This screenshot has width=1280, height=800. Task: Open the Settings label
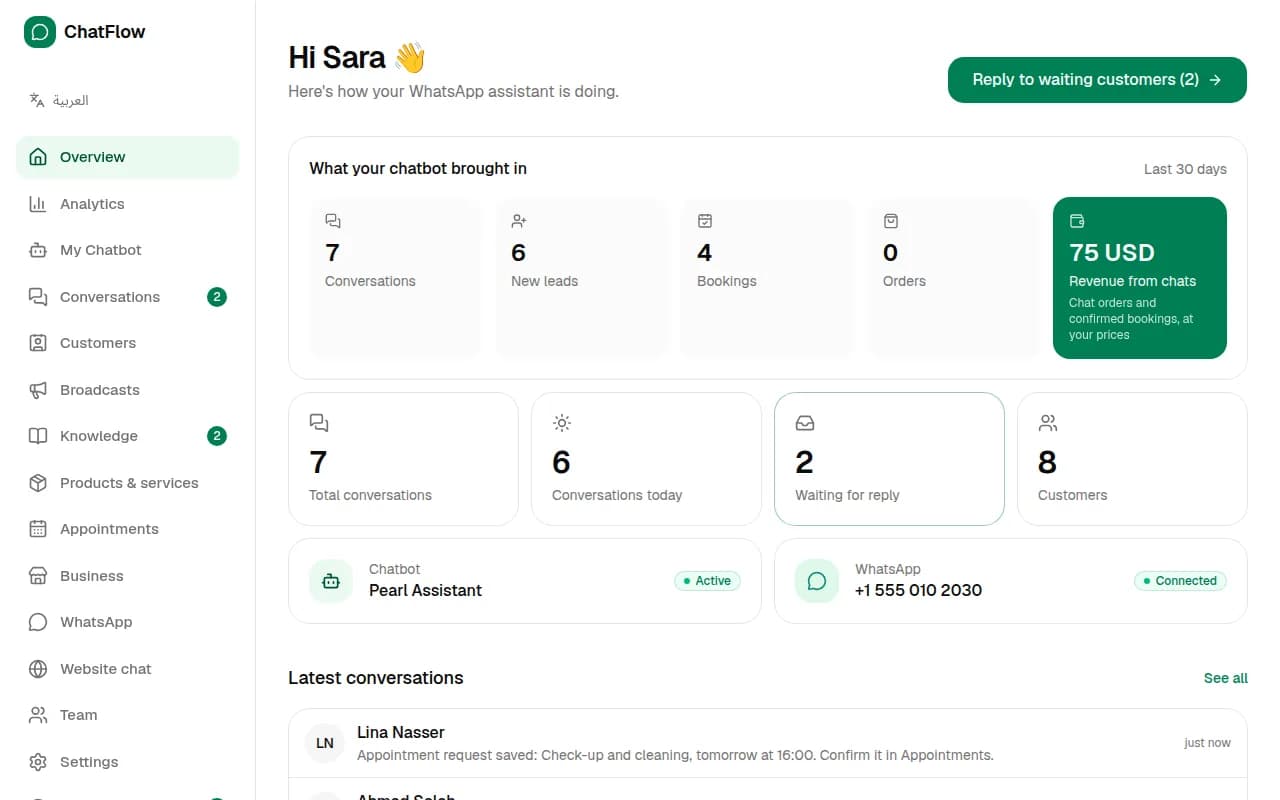click(x=89, y=762)
